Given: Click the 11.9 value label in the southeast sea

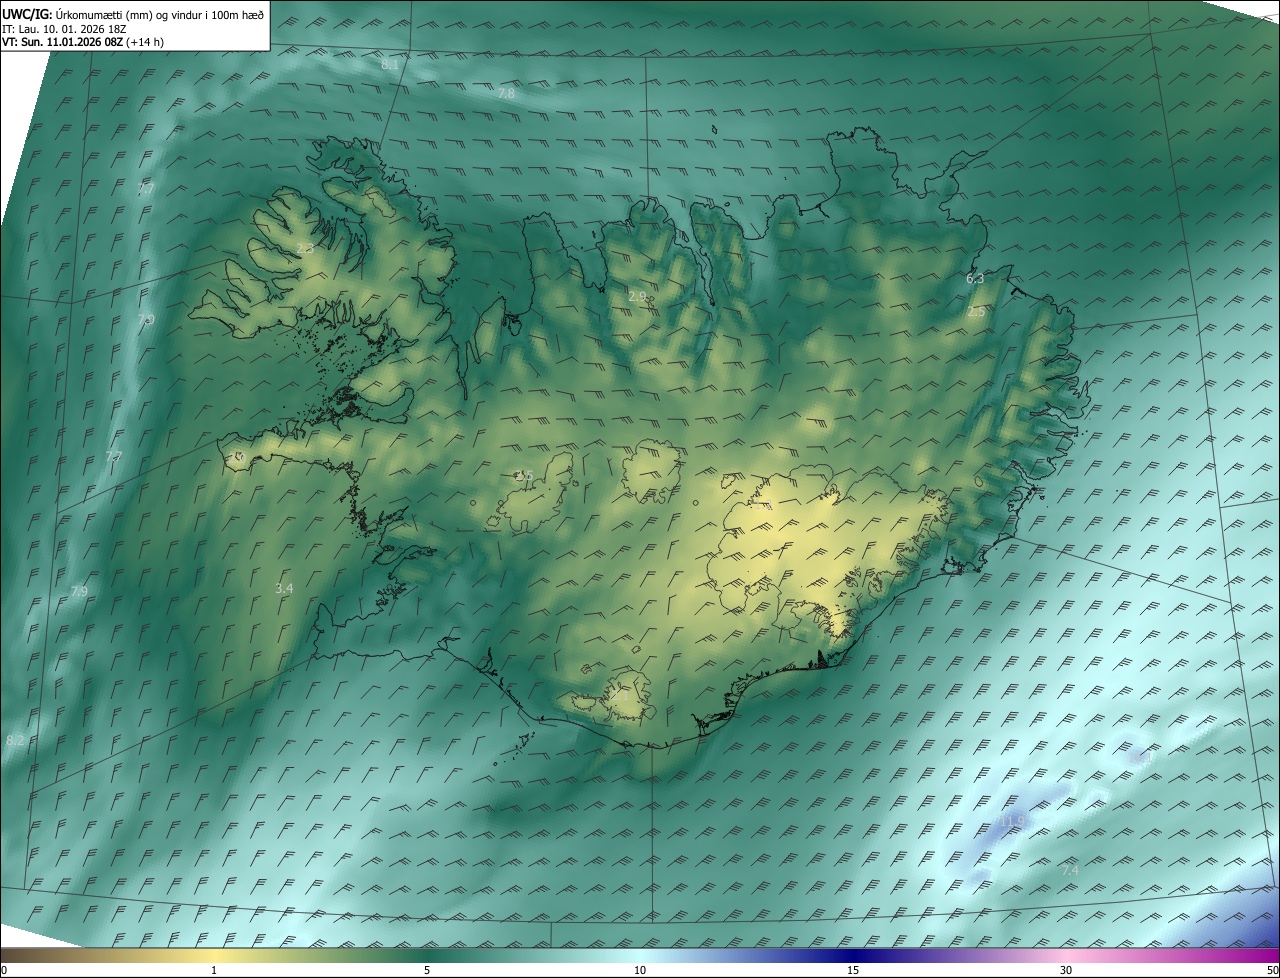Looking at the screenshot, I should point(1013,821).
